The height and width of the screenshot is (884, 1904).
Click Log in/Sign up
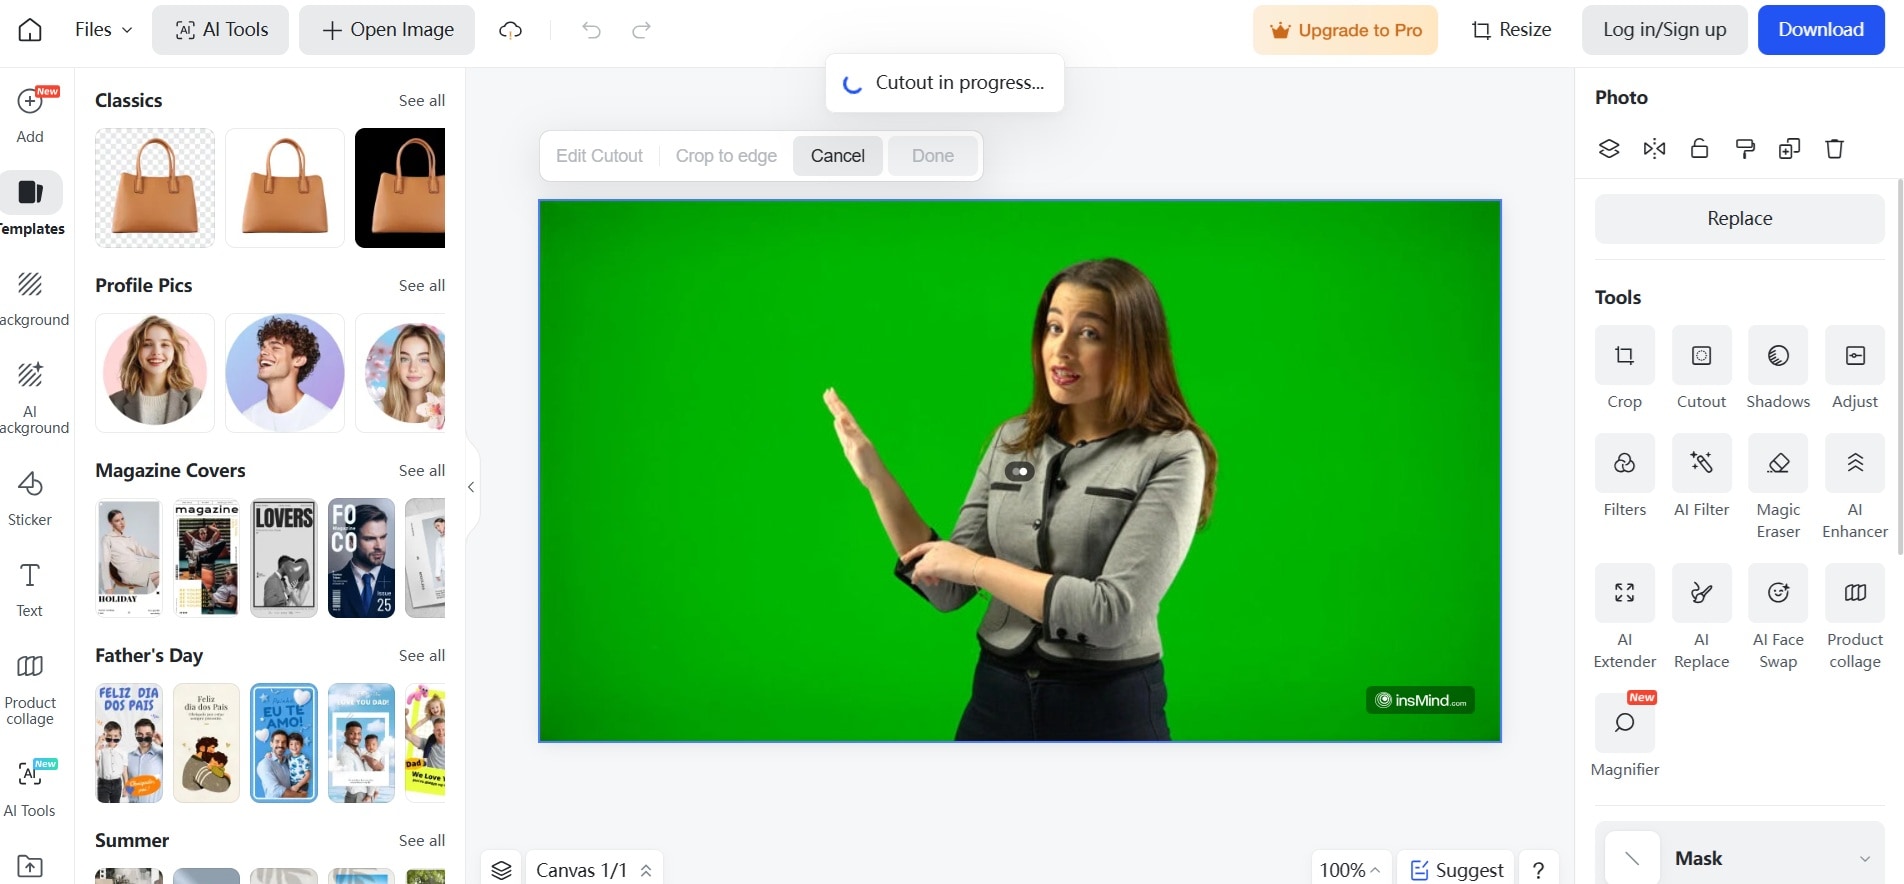click(x=1665, y=30)
